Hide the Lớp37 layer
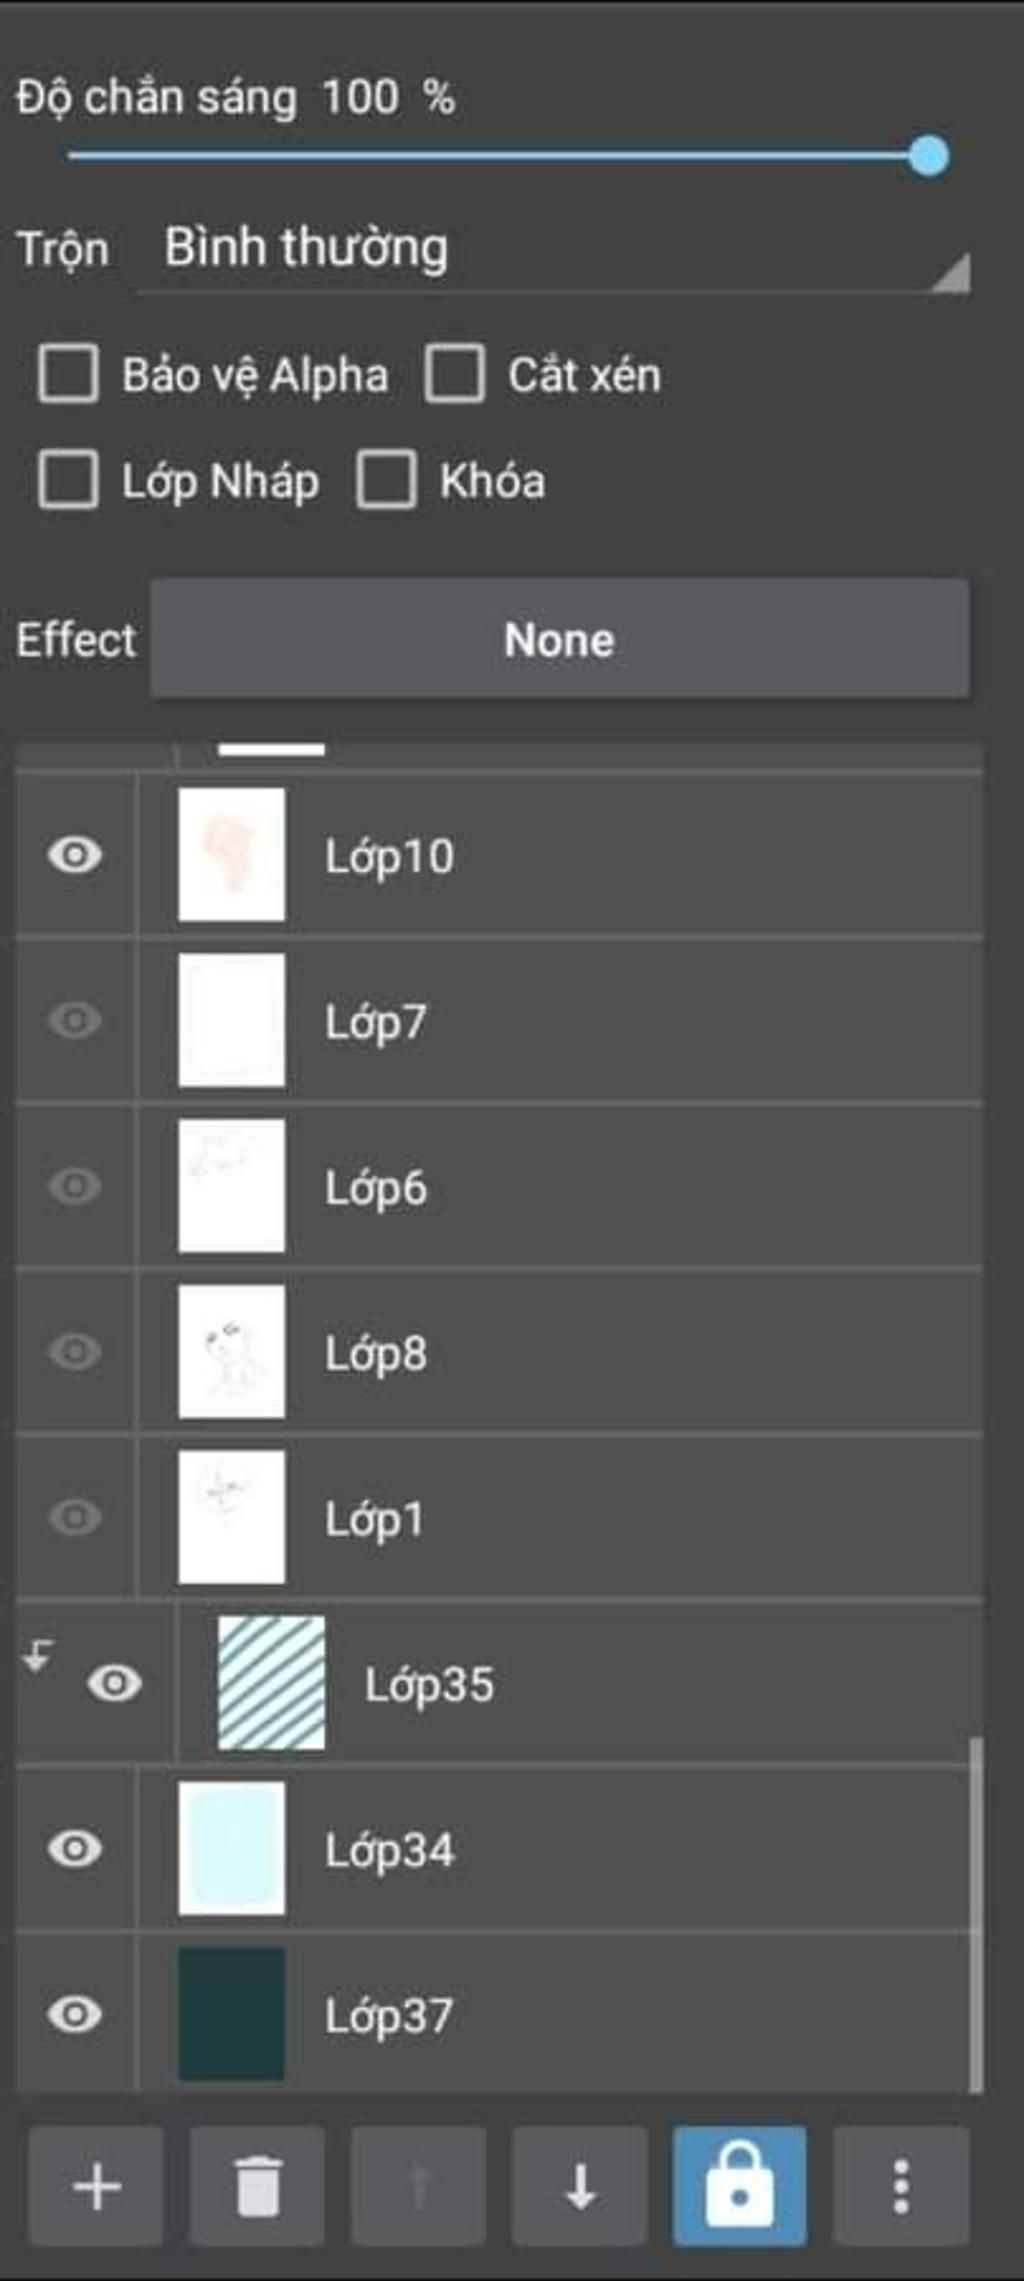The height and width of the screenshot is (2281, 1024). pyautogui.click(x=75, y=2014)
